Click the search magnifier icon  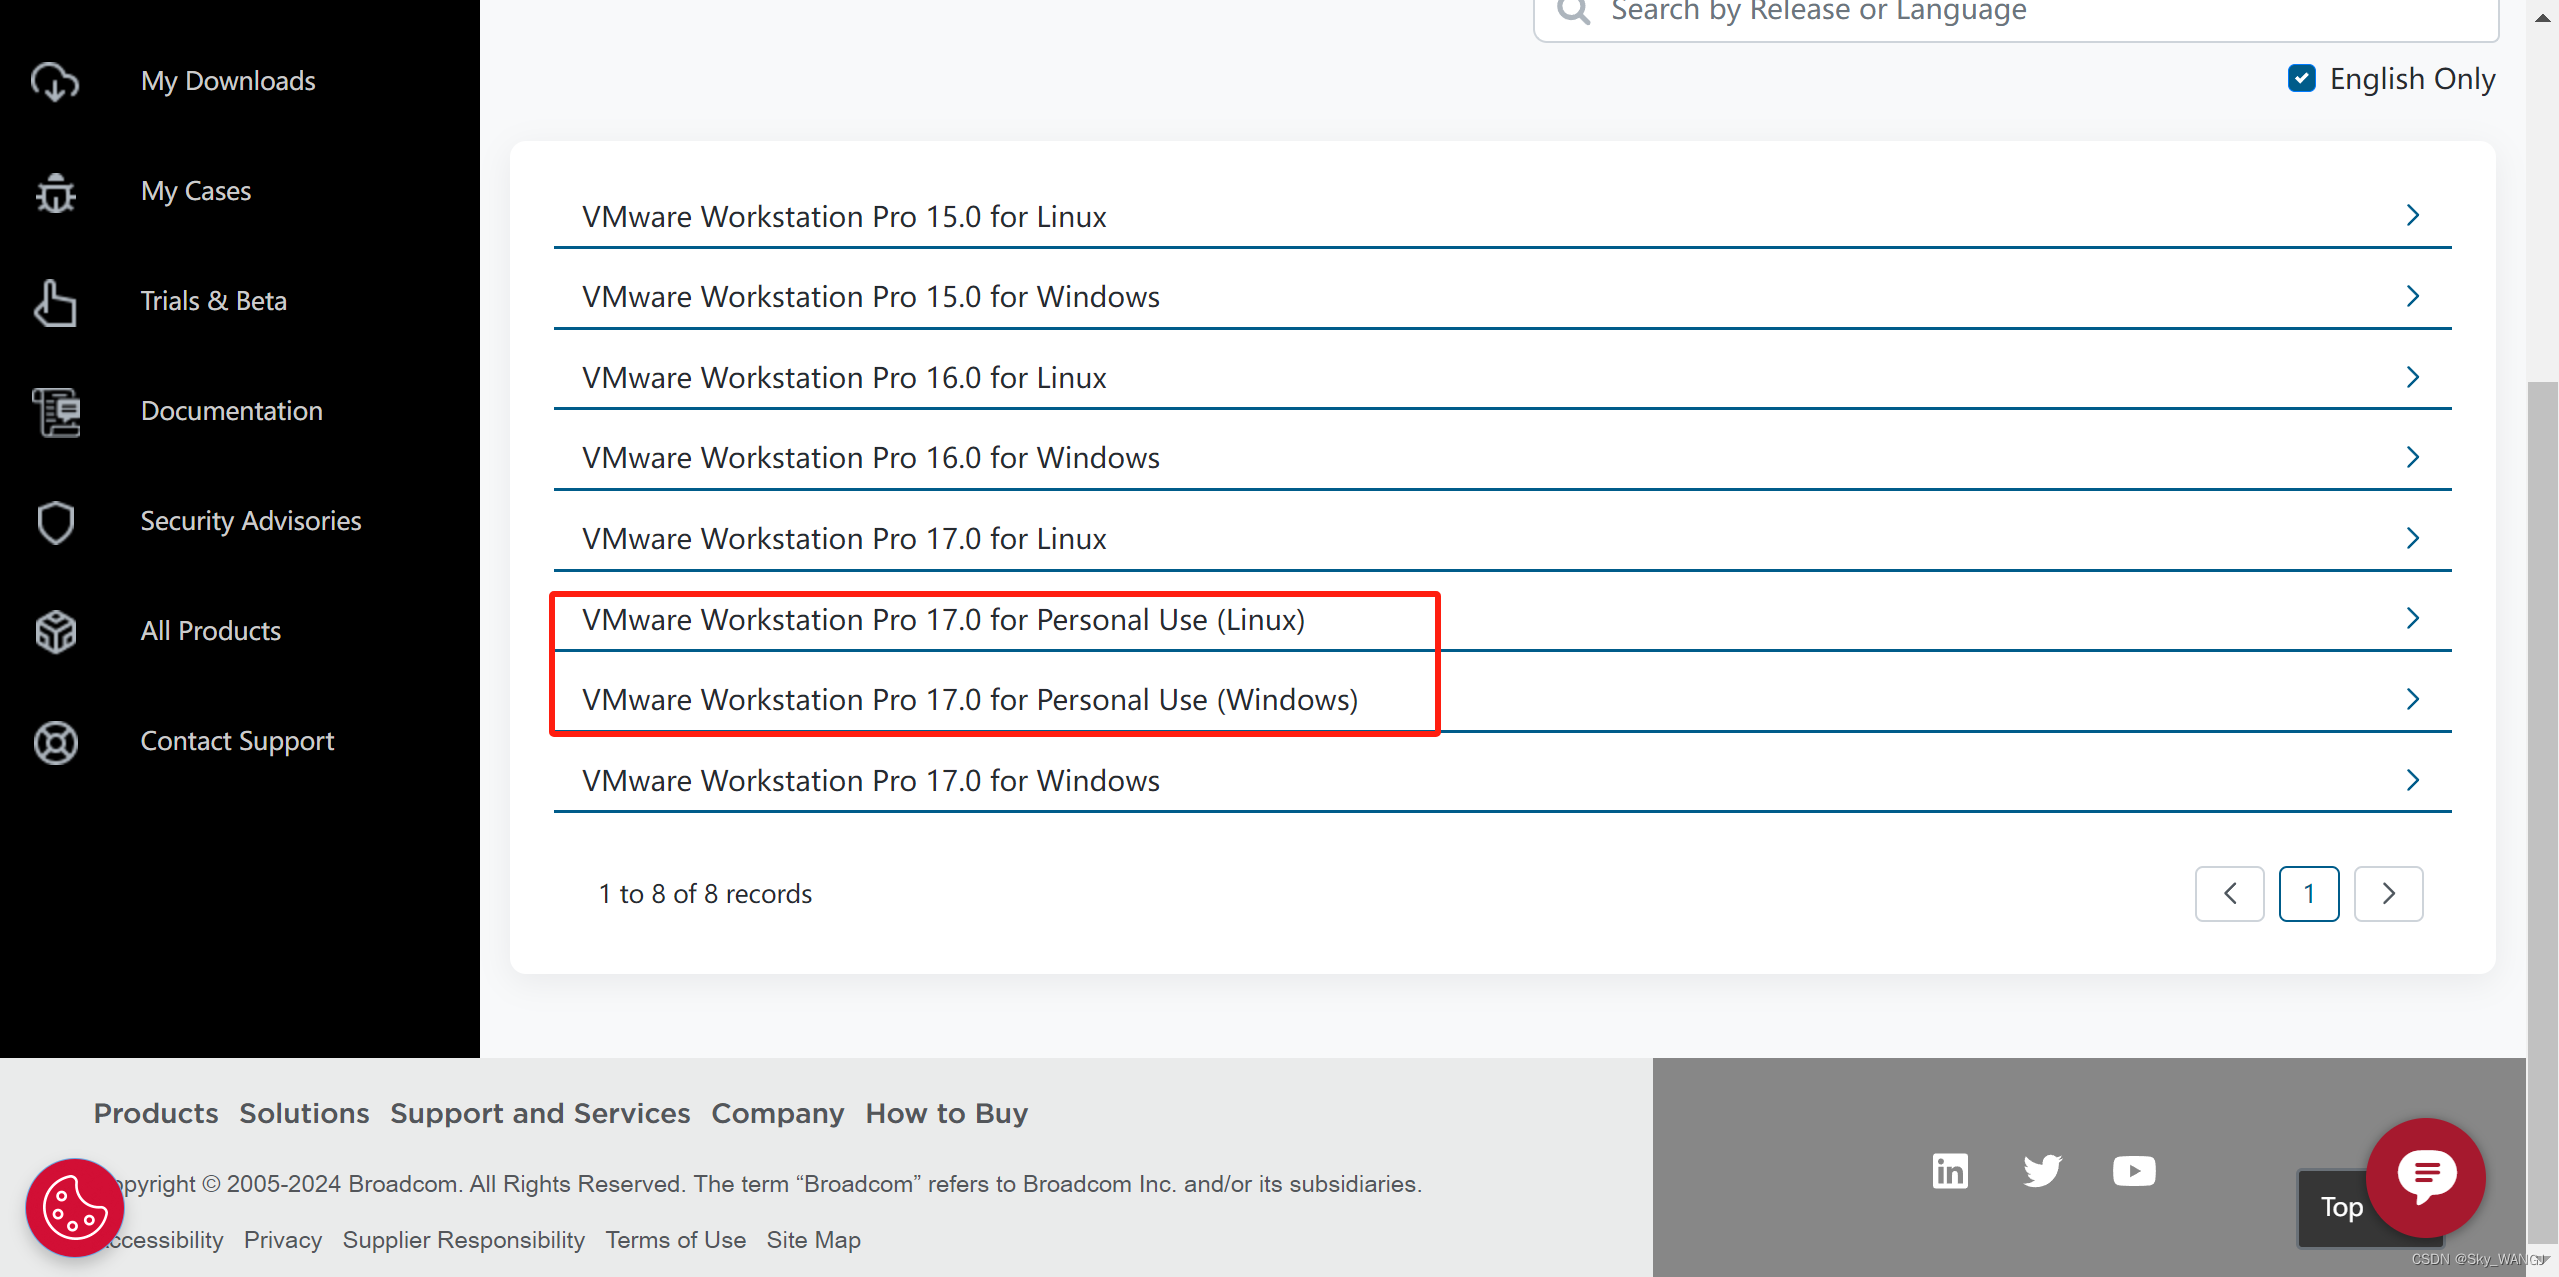(x=1574, y=11)
